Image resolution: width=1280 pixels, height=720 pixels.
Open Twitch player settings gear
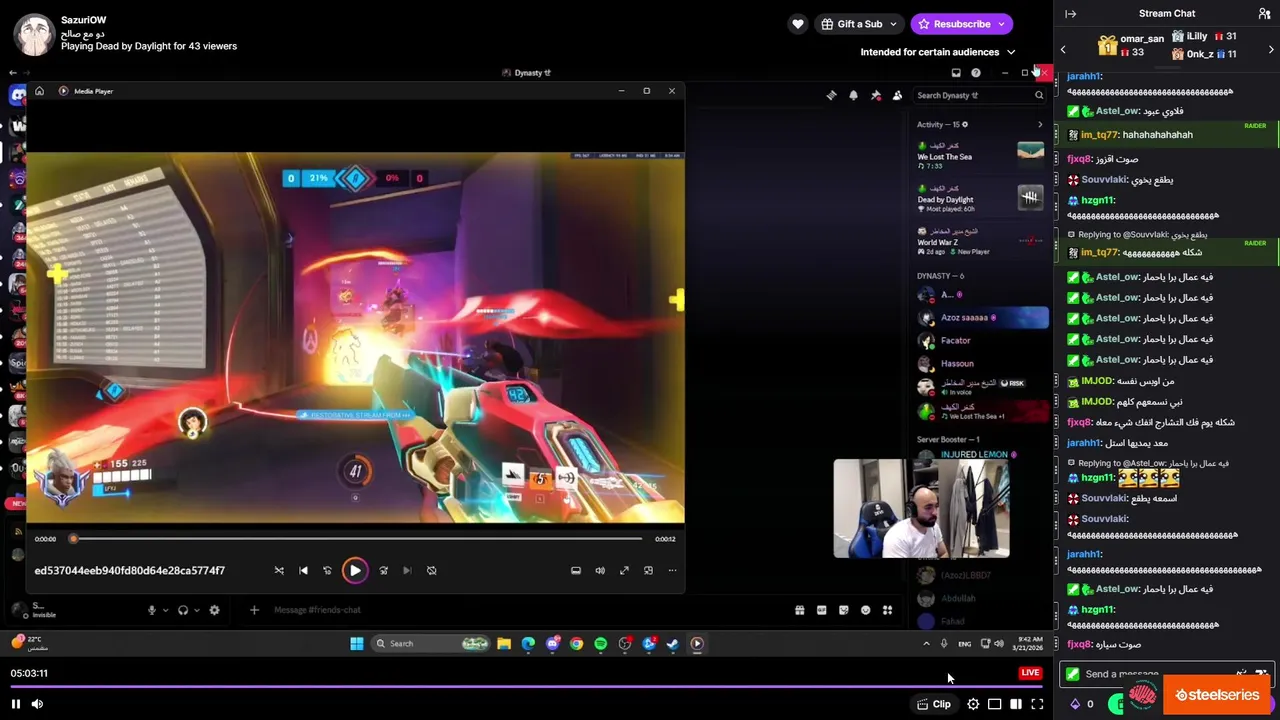tap(973, 704)
